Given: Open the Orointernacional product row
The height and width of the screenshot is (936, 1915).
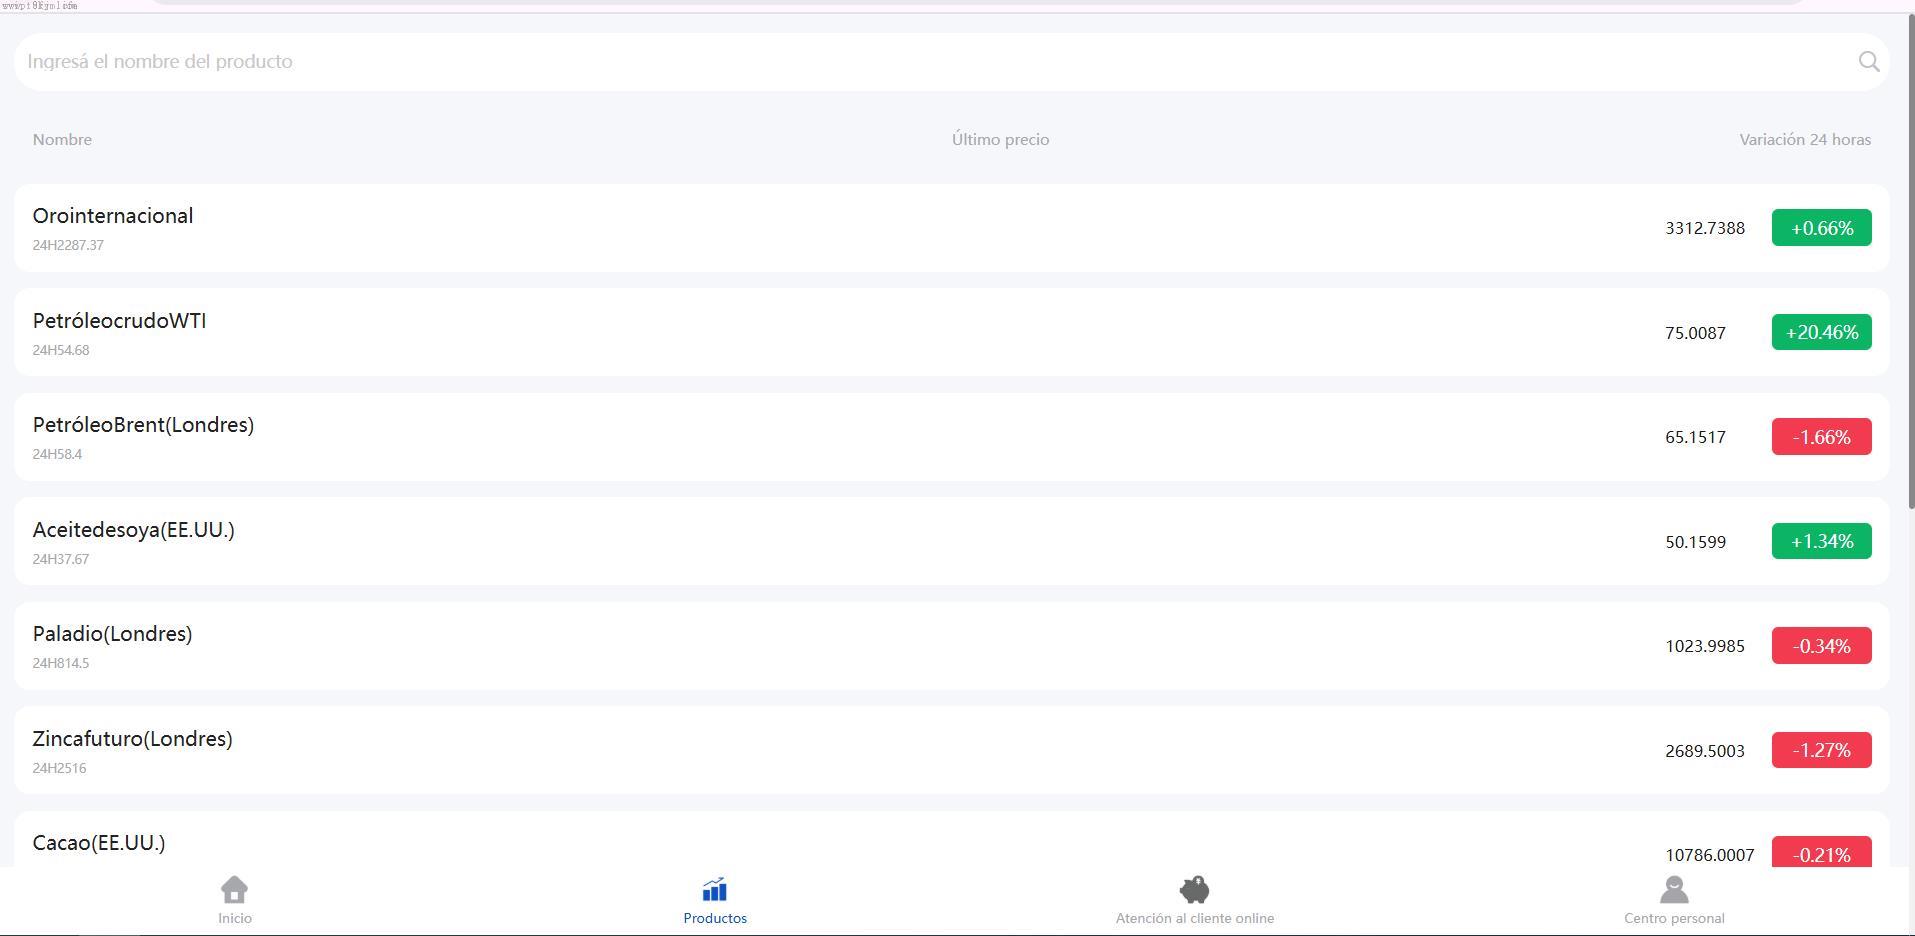Looking at the screenshot, I should point(113,216).
